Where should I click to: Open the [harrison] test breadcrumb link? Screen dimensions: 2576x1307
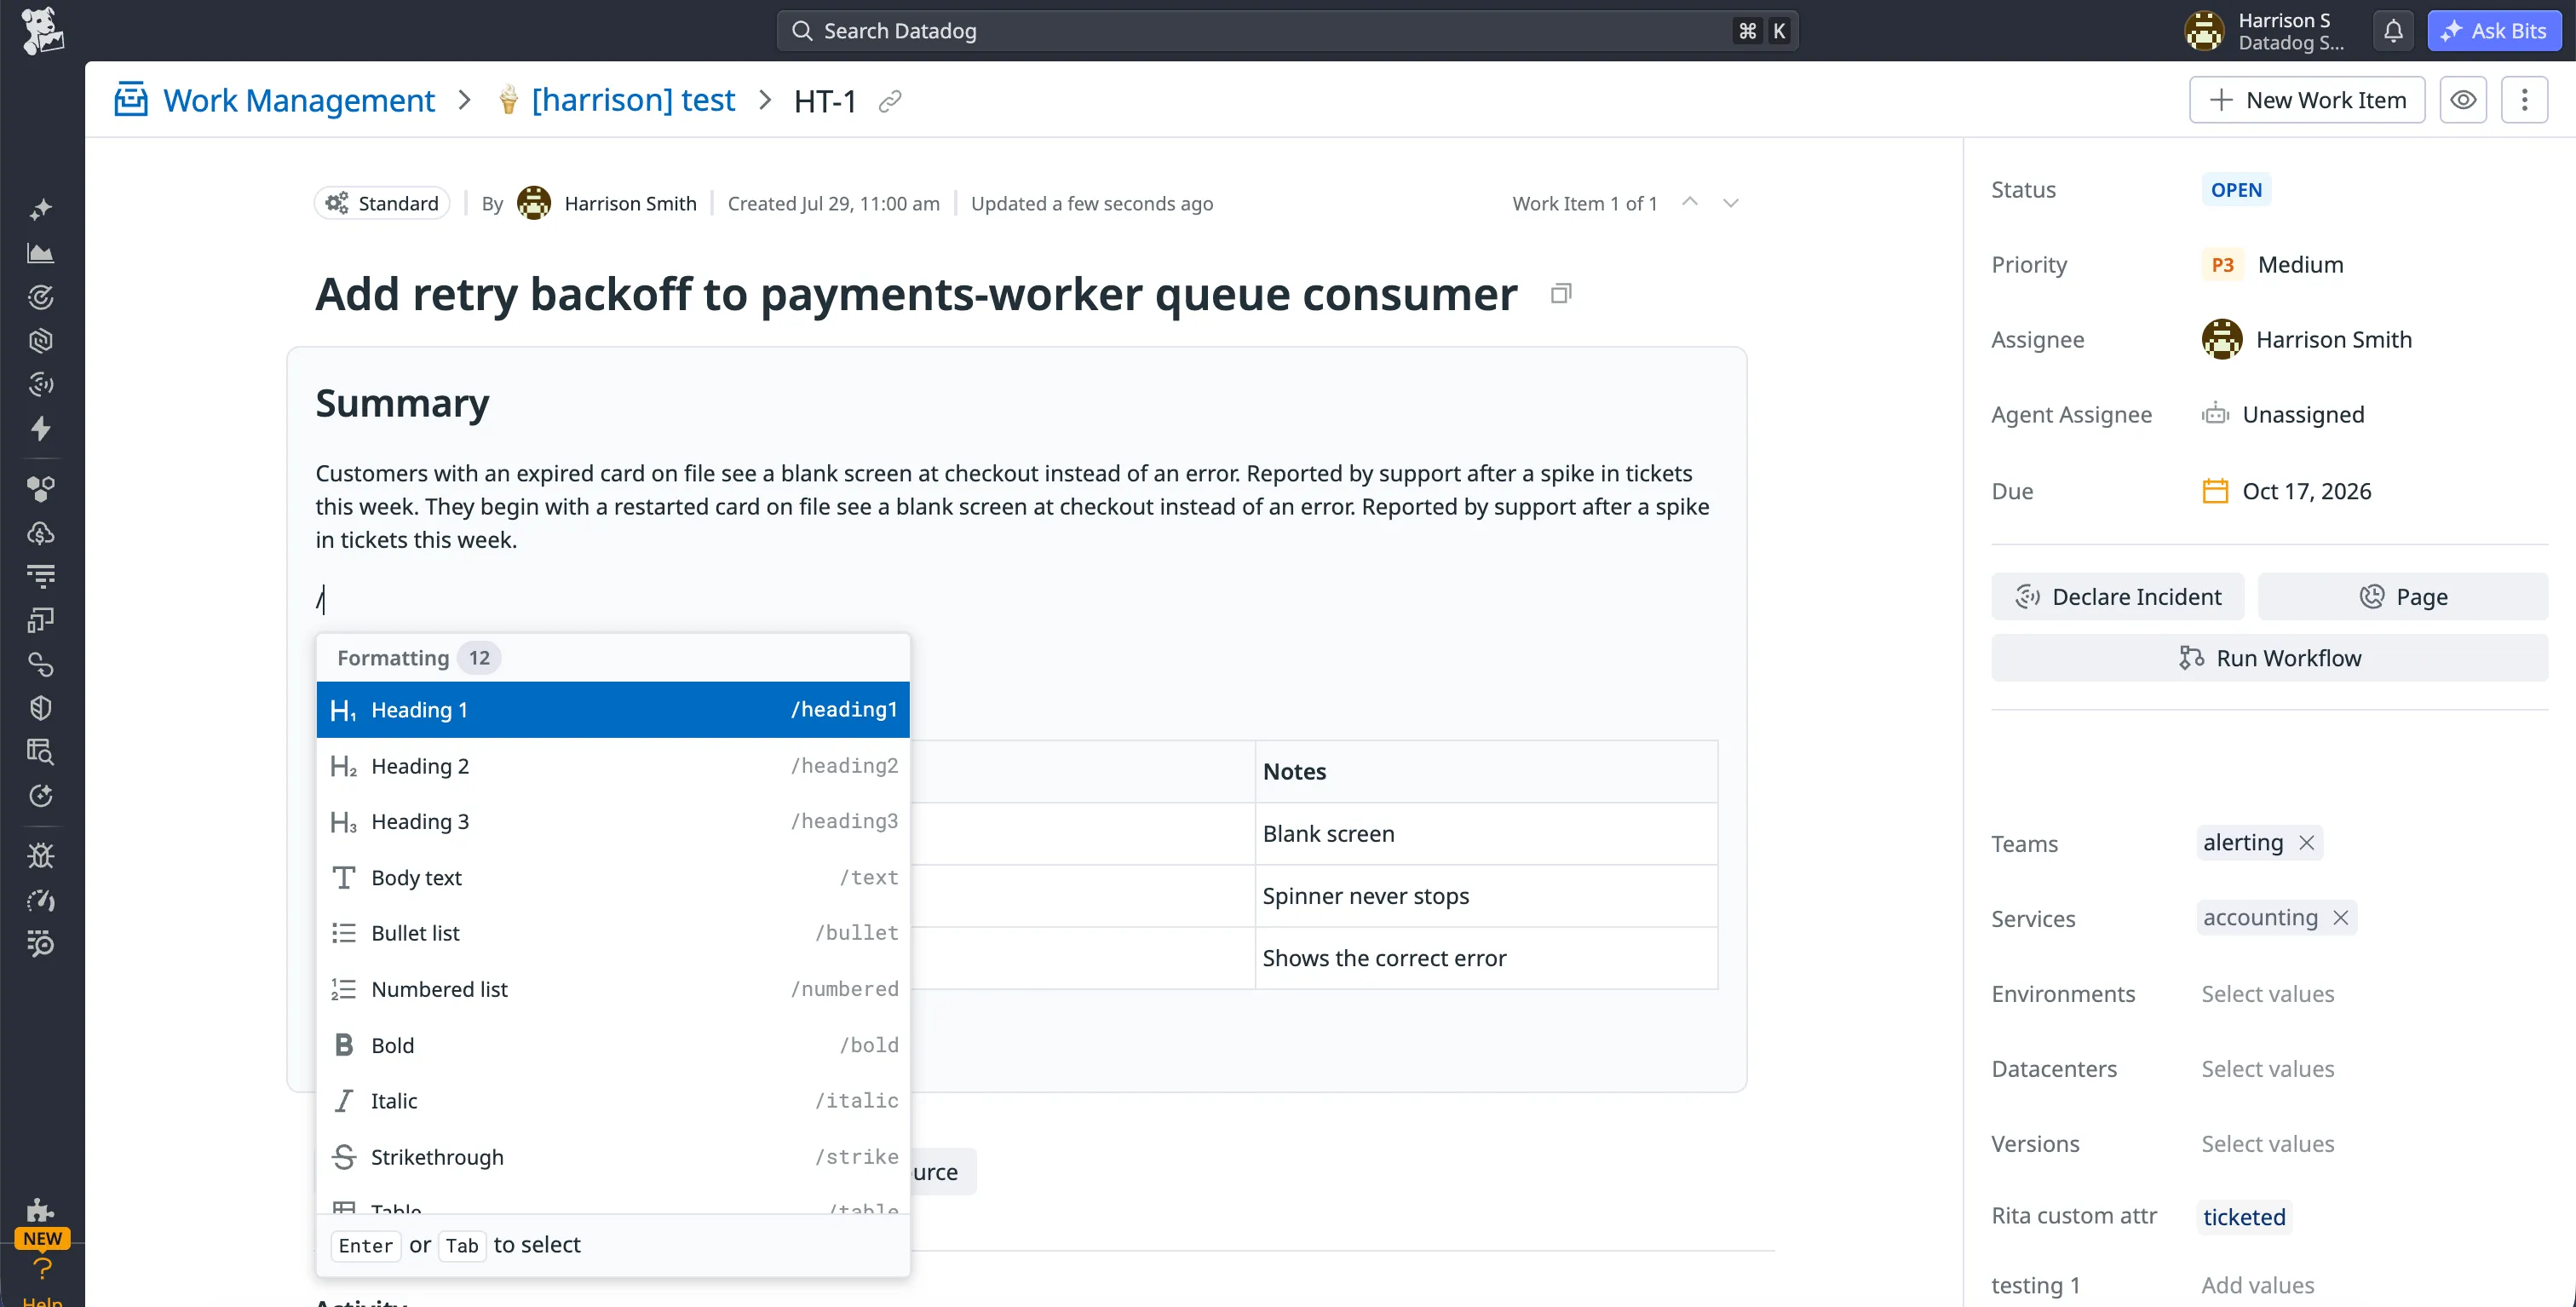coord(633,100)
